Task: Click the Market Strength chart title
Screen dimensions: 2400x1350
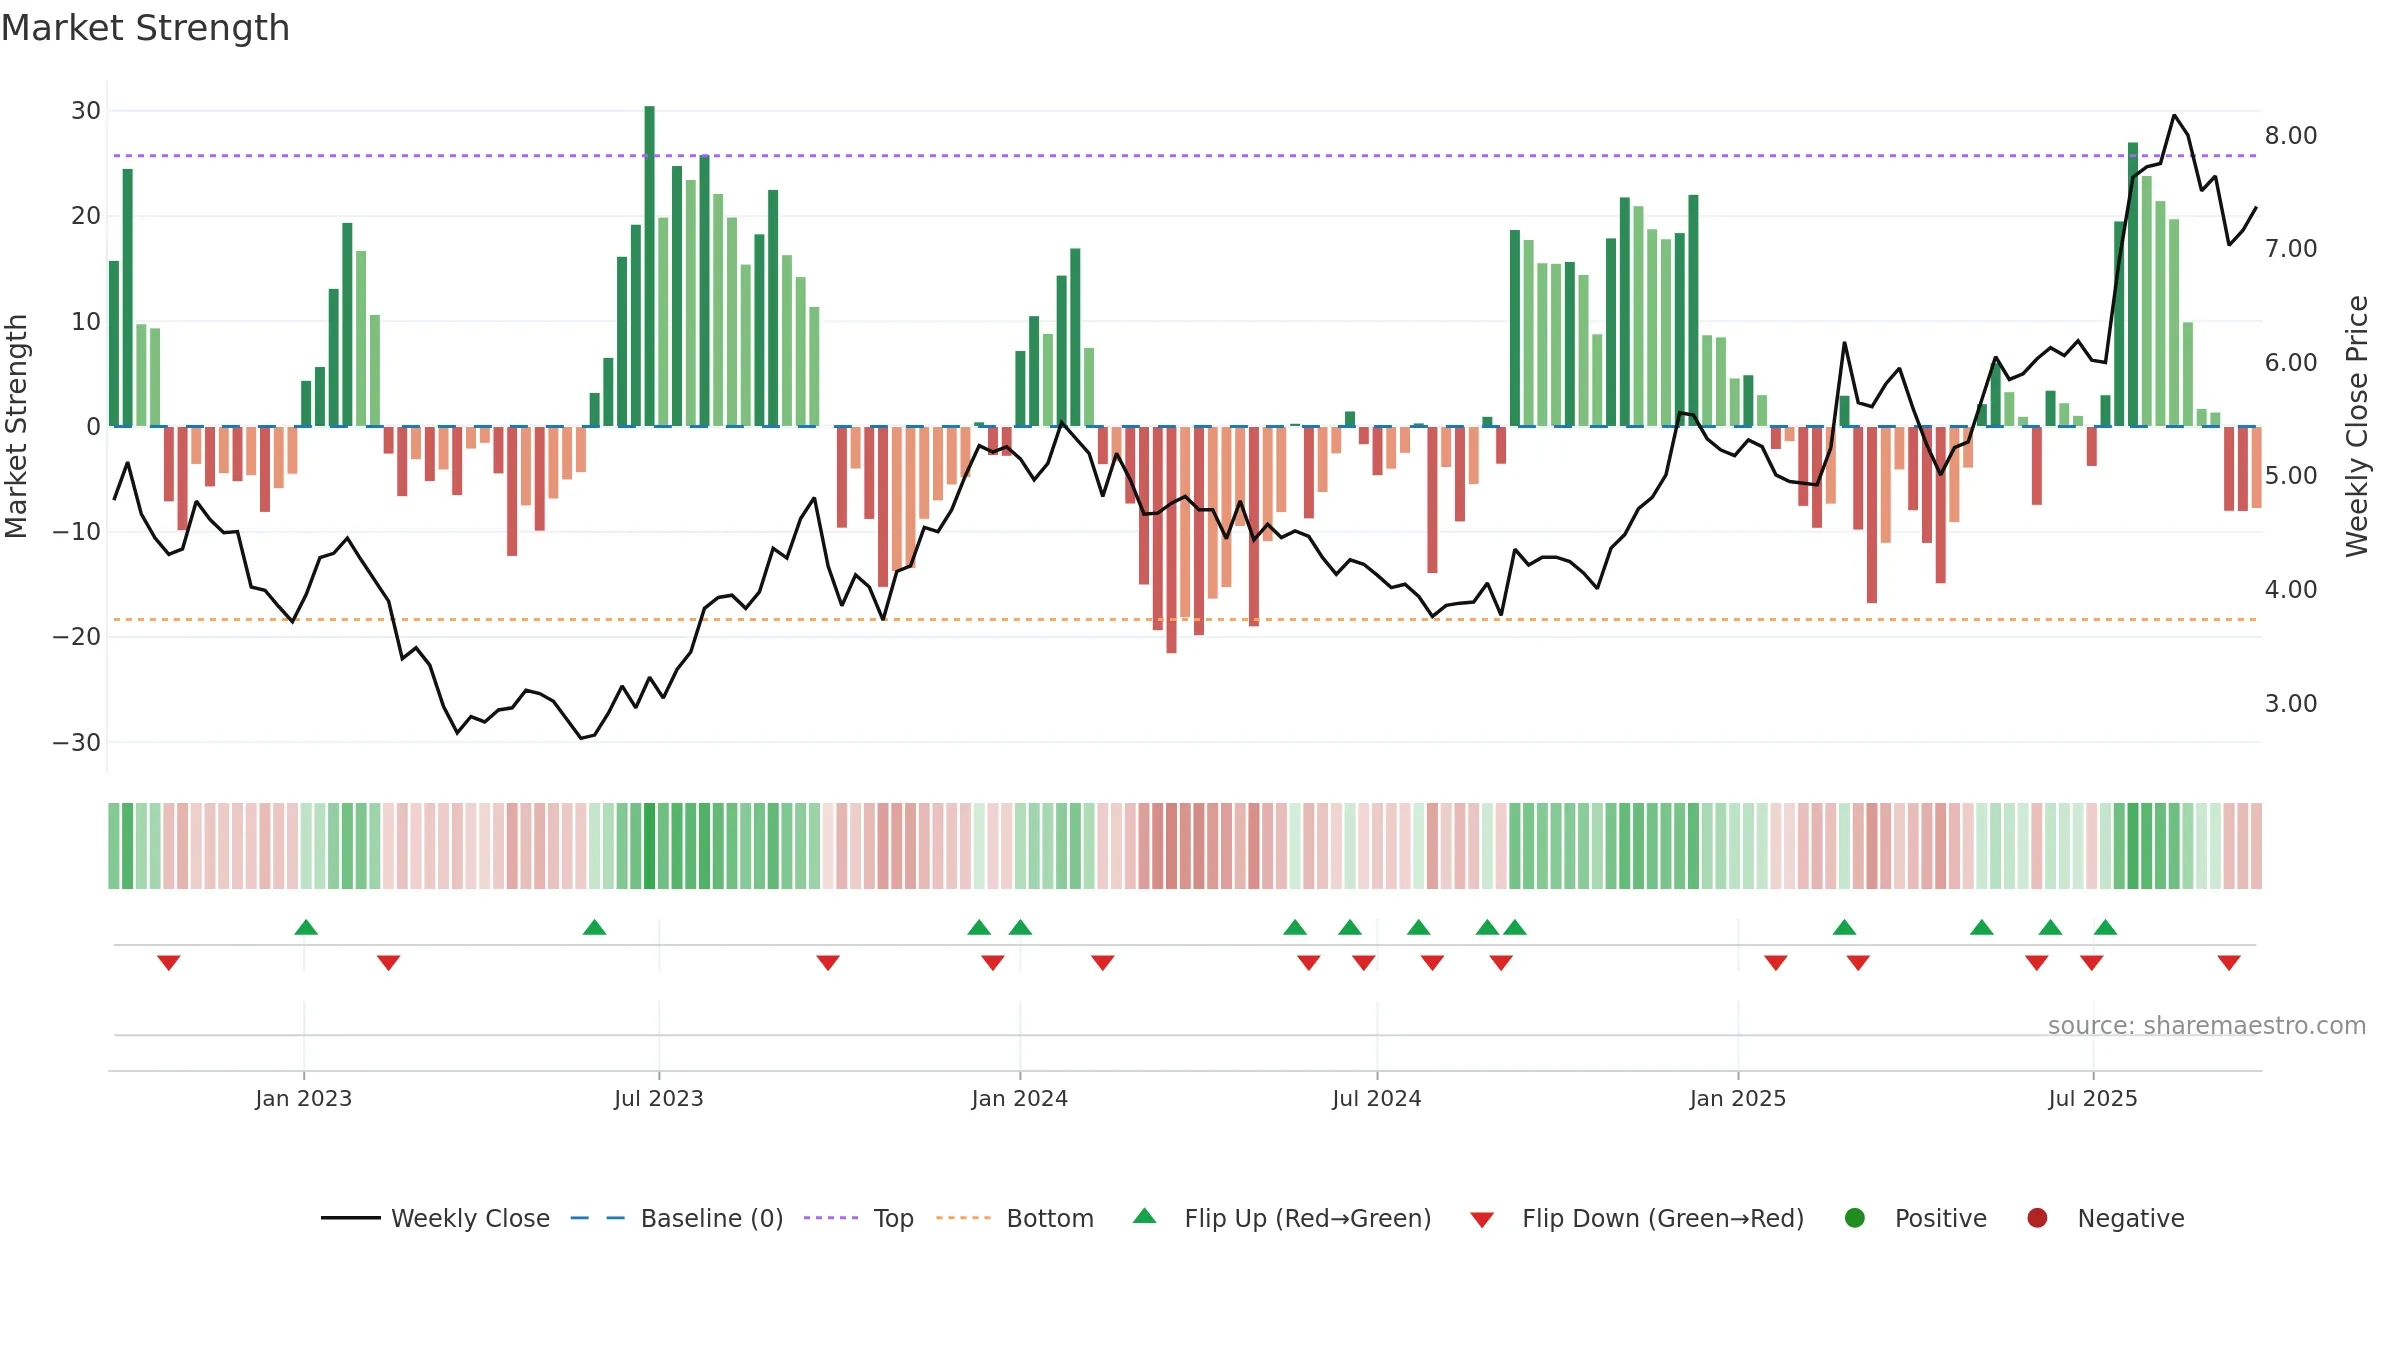Action: (x=145, y=28)
